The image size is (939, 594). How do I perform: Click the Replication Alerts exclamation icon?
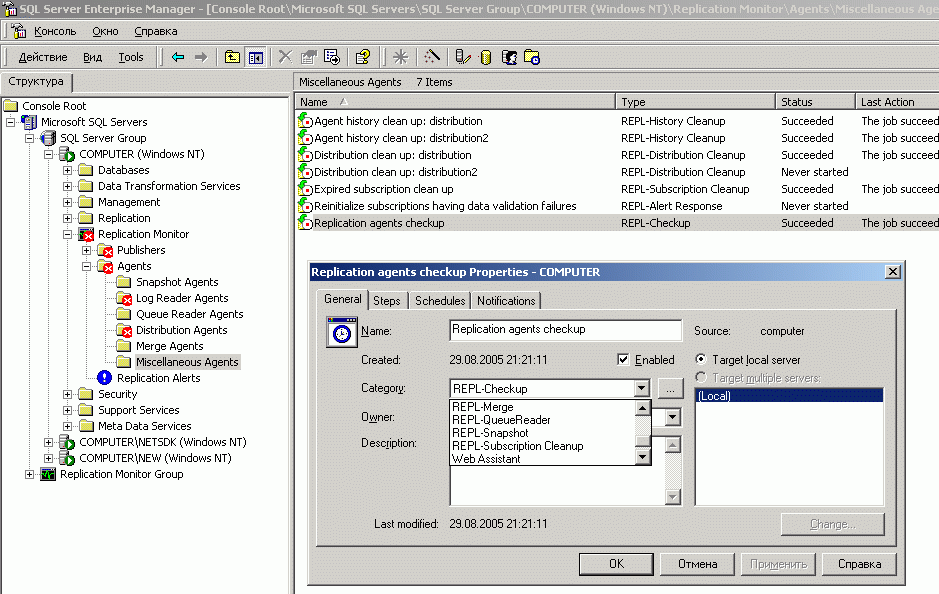point(104,377)
